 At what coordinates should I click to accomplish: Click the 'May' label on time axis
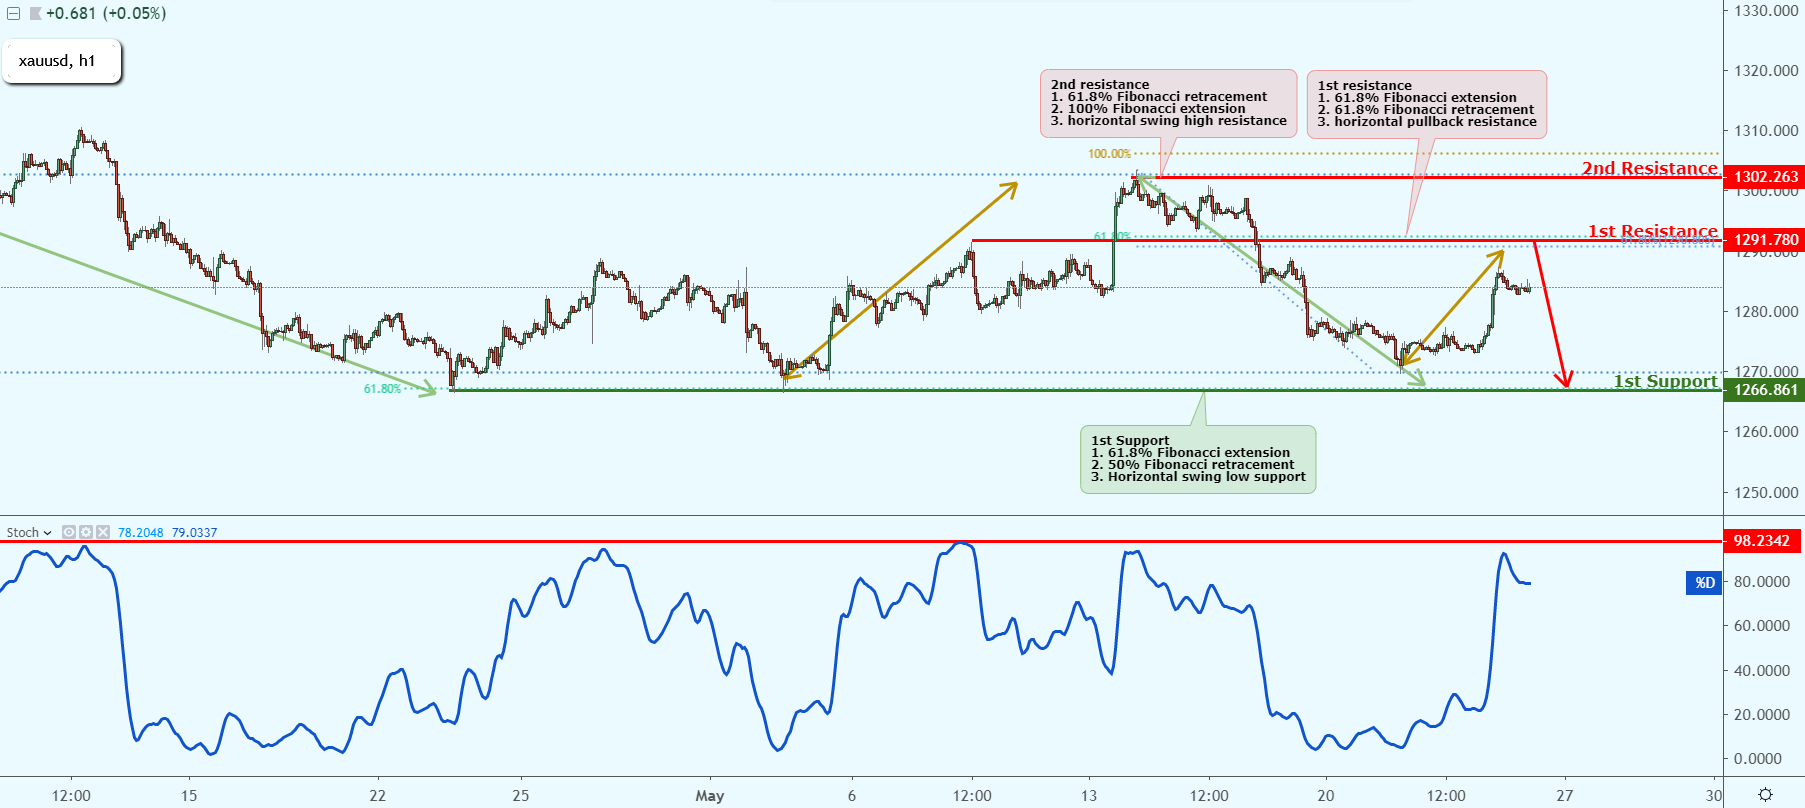point(709,796)
